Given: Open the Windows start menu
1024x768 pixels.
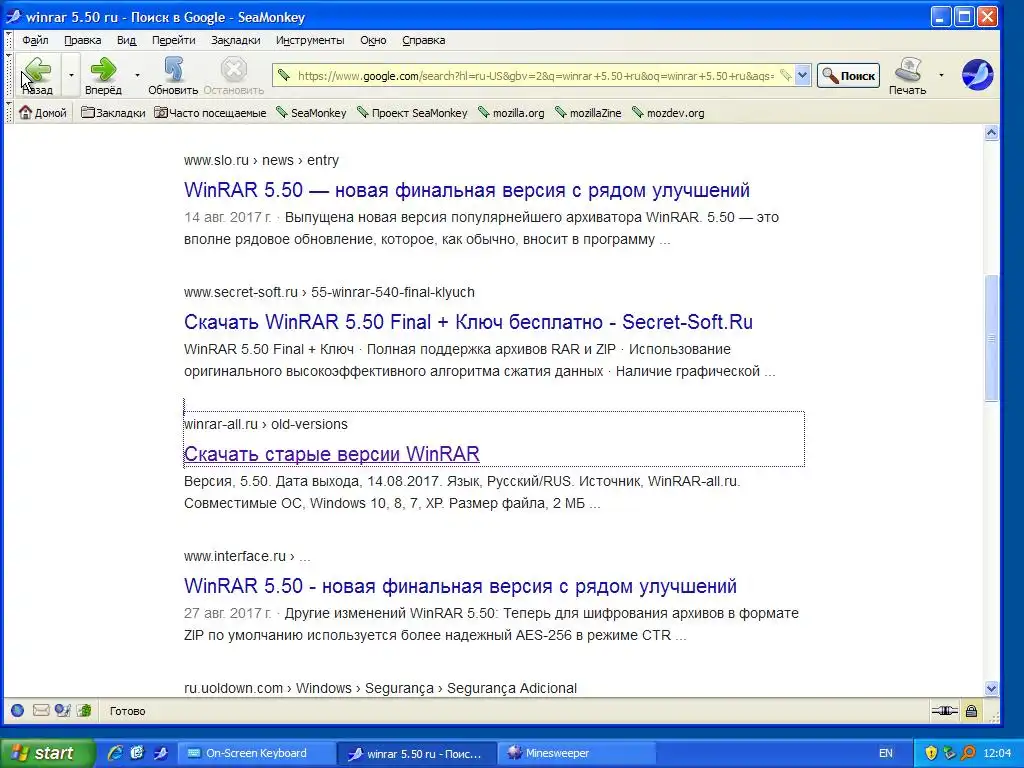Looking at the screenshot, I should pyautogui.click(x=47, y=753).
